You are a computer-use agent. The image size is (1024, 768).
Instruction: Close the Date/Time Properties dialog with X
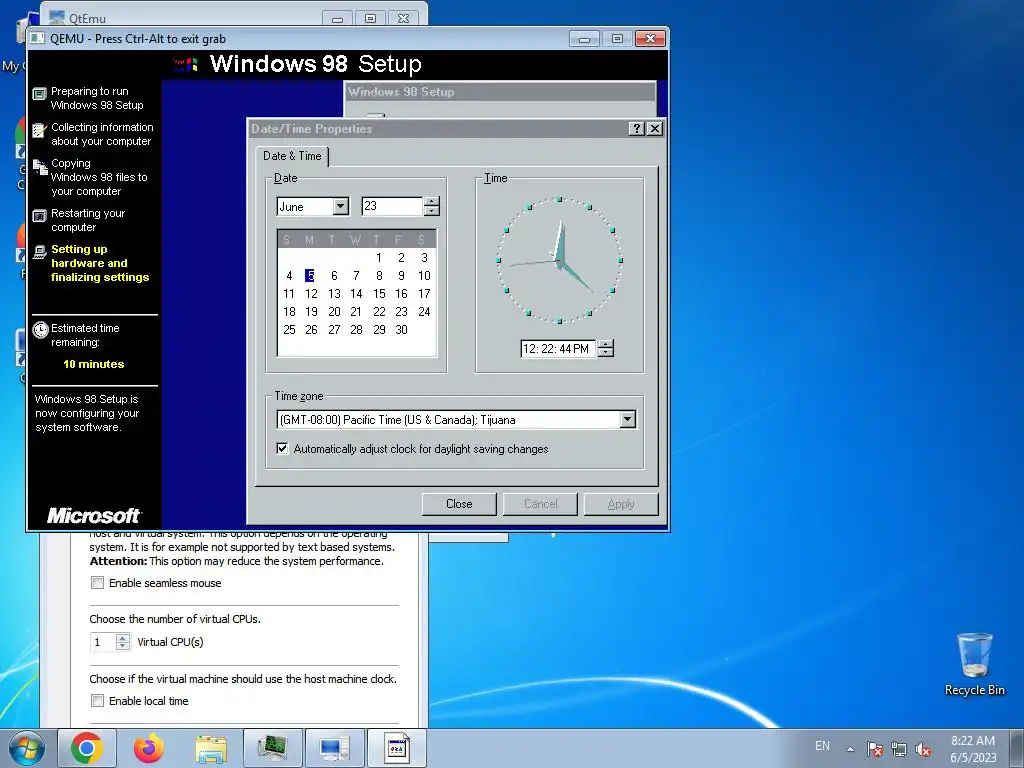[654, 129]
